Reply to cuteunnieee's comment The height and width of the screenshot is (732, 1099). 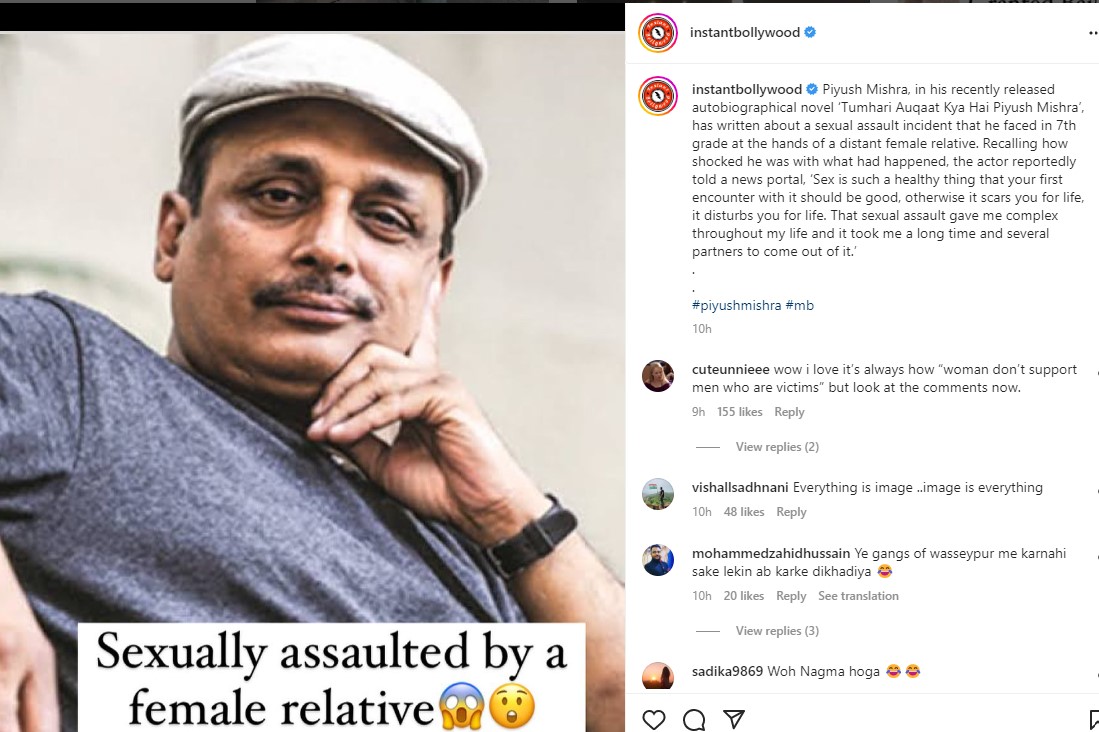(789, 412)
